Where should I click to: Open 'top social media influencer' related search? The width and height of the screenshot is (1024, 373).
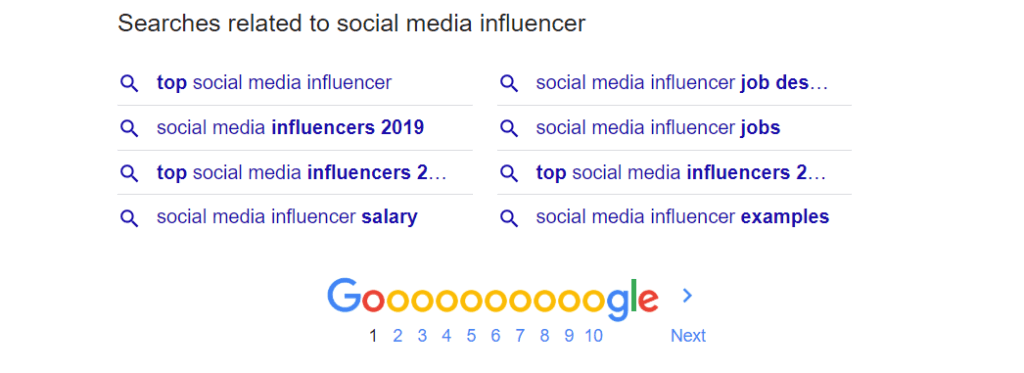[x=274, y=83]
